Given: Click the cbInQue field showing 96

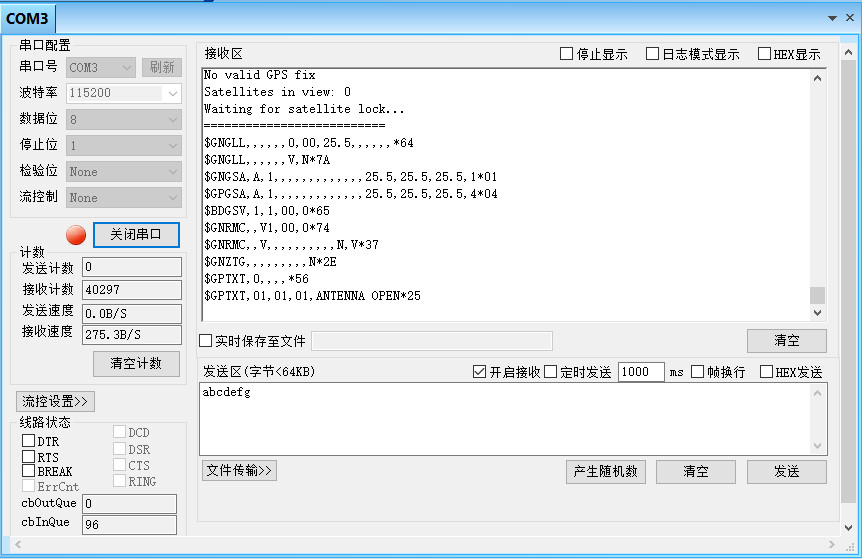Looking at the screenshot, I should (130, 524).
